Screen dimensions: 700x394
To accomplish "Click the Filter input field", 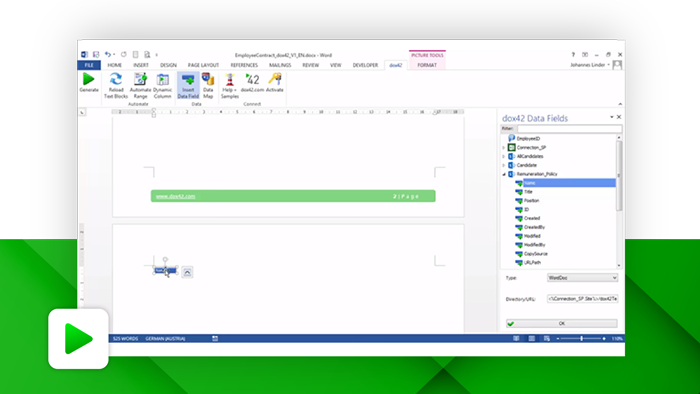I will 569,129.
